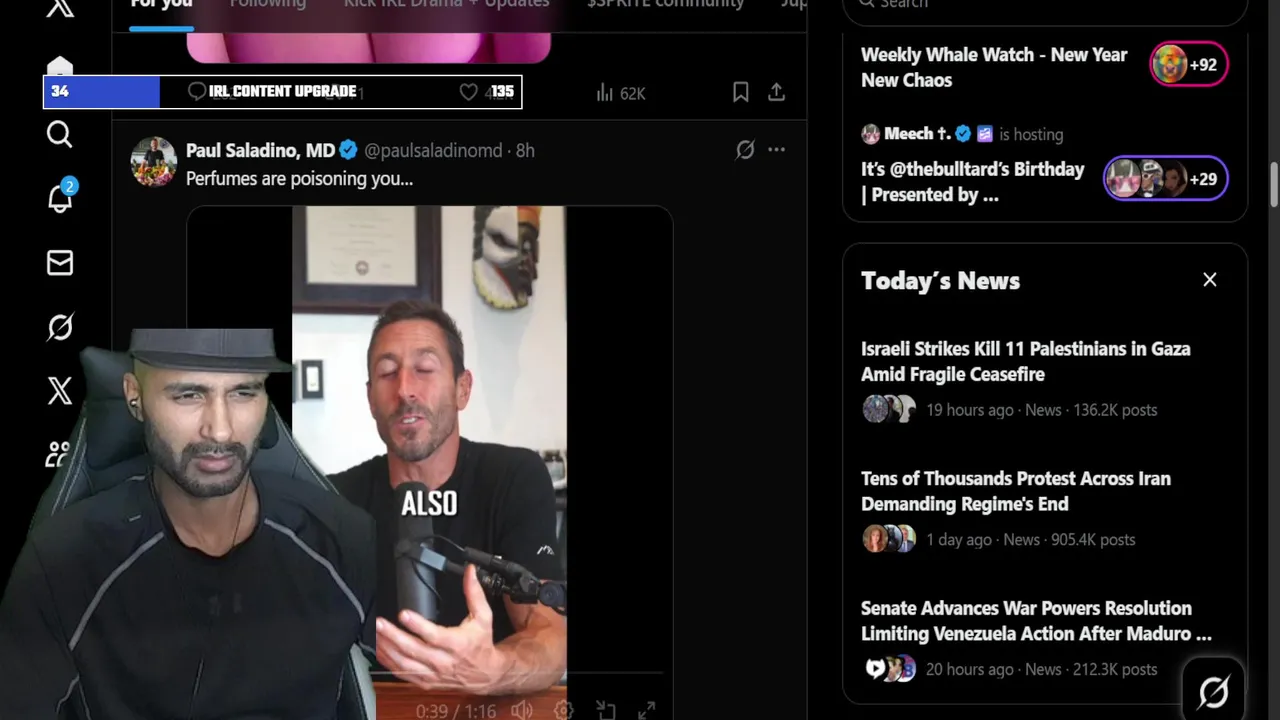Dismiss the Today's News panel

(x=1210, y=280)
